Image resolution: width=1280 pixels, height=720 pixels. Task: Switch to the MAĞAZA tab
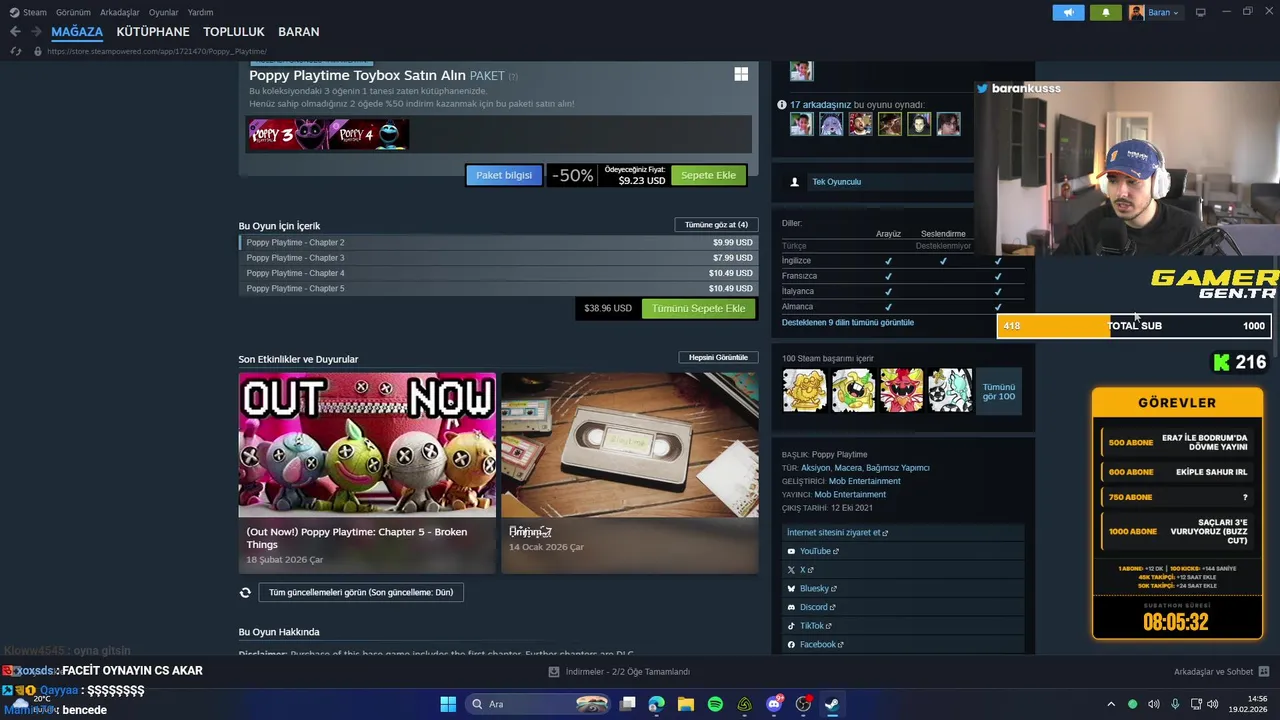coord(77,32)
